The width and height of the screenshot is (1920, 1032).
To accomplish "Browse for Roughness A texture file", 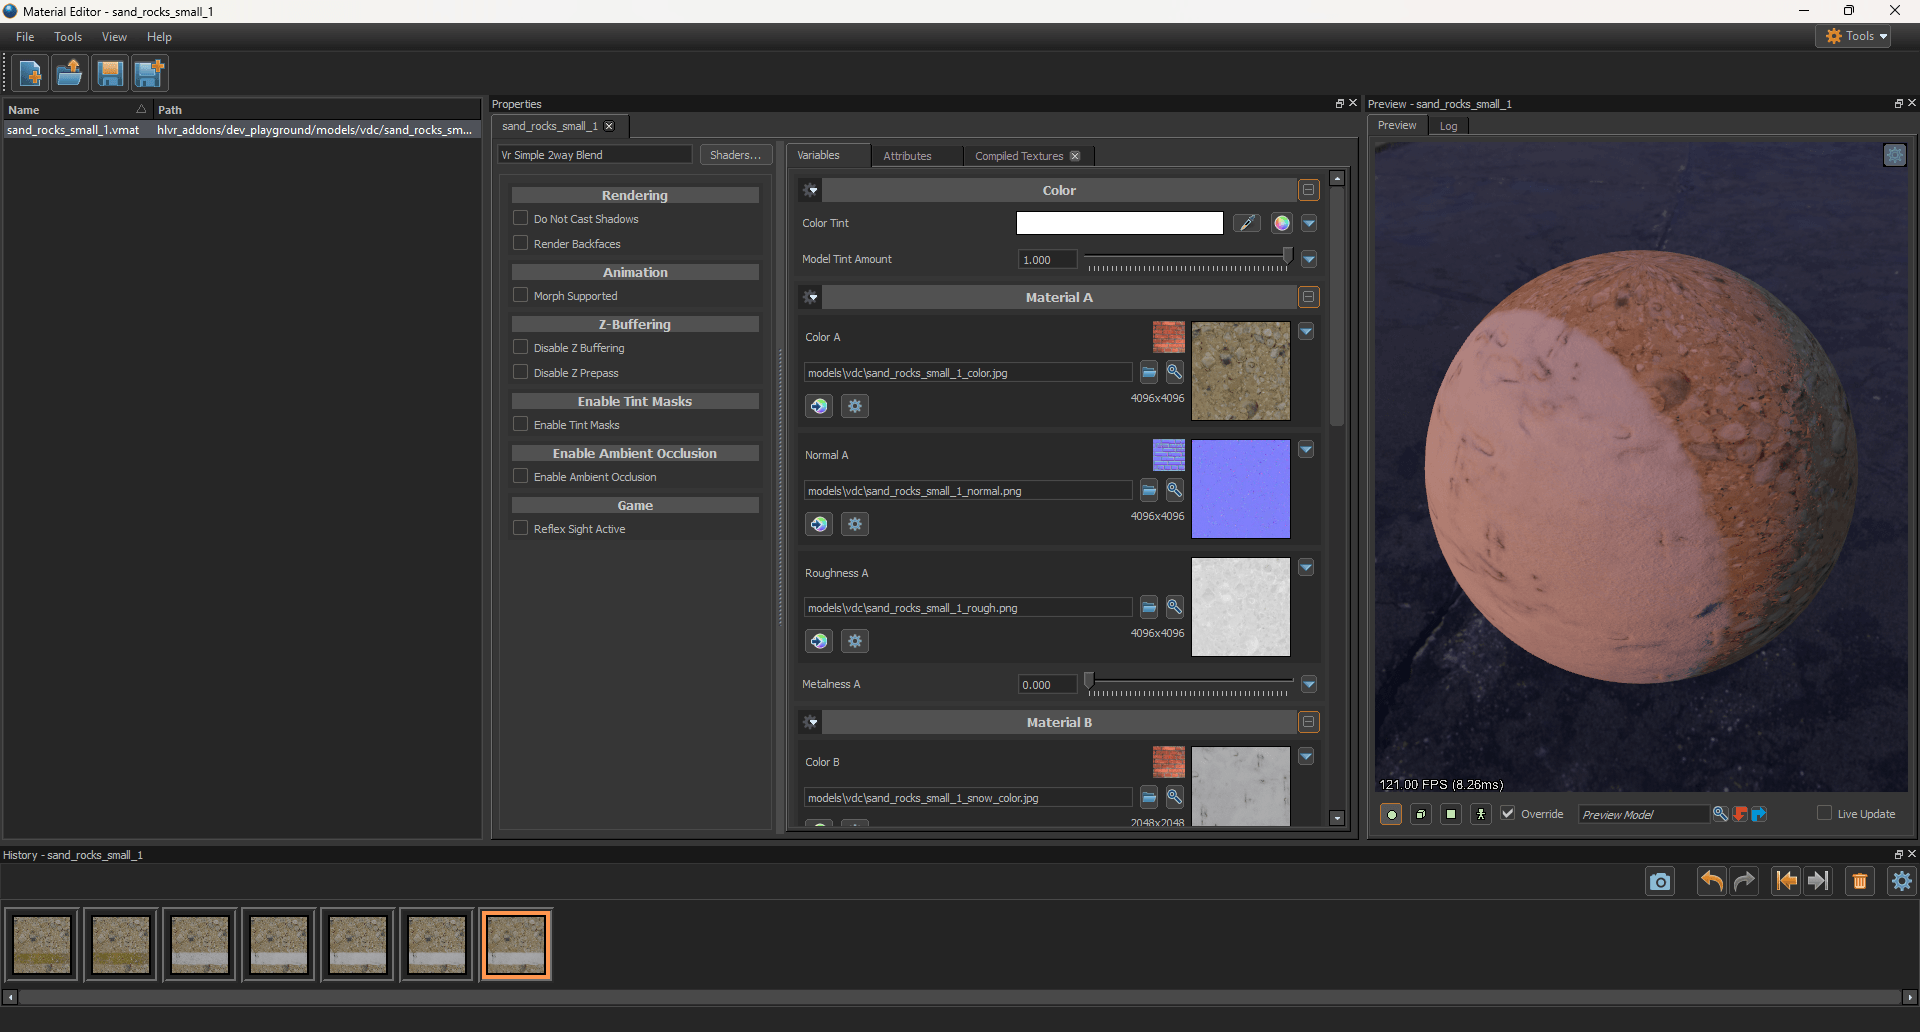I will [1149, 608].
